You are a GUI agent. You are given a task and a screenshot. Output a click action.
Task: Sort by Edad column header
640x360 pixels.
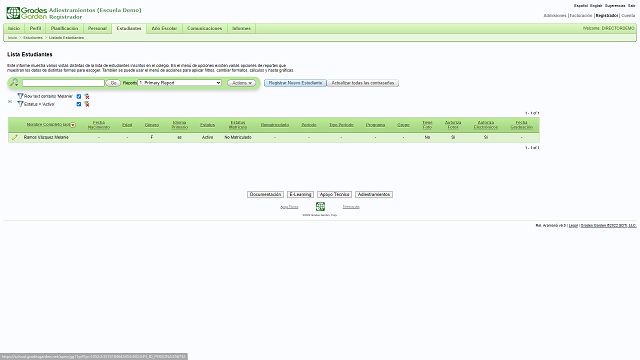click(x=127, y=125)
